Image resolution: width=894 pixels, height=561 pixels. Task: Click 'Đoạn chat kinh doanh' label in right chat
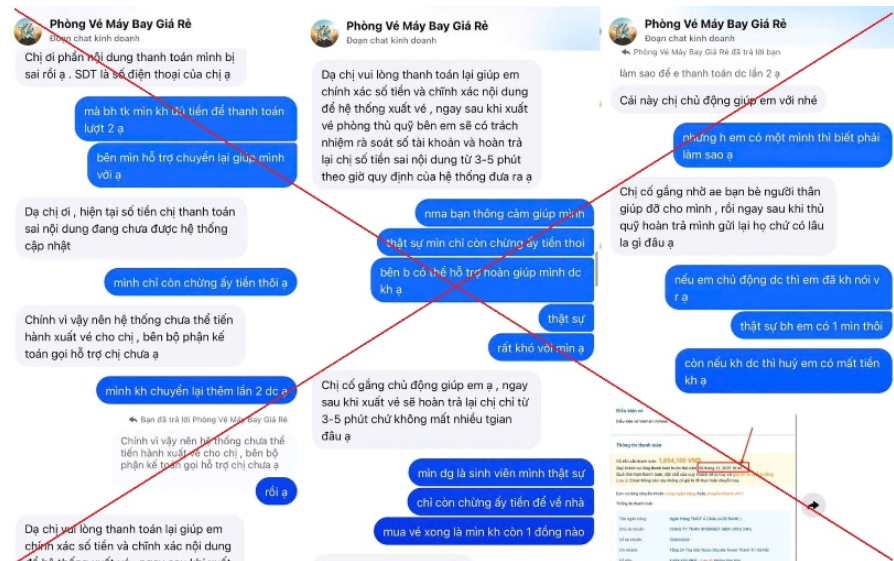689,38
